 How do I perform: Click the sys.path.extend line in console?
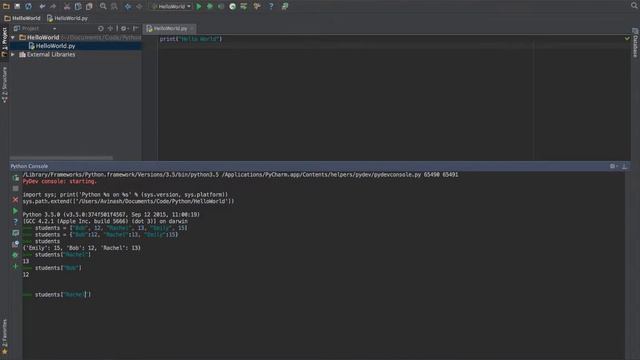click(x=129, y=201)
